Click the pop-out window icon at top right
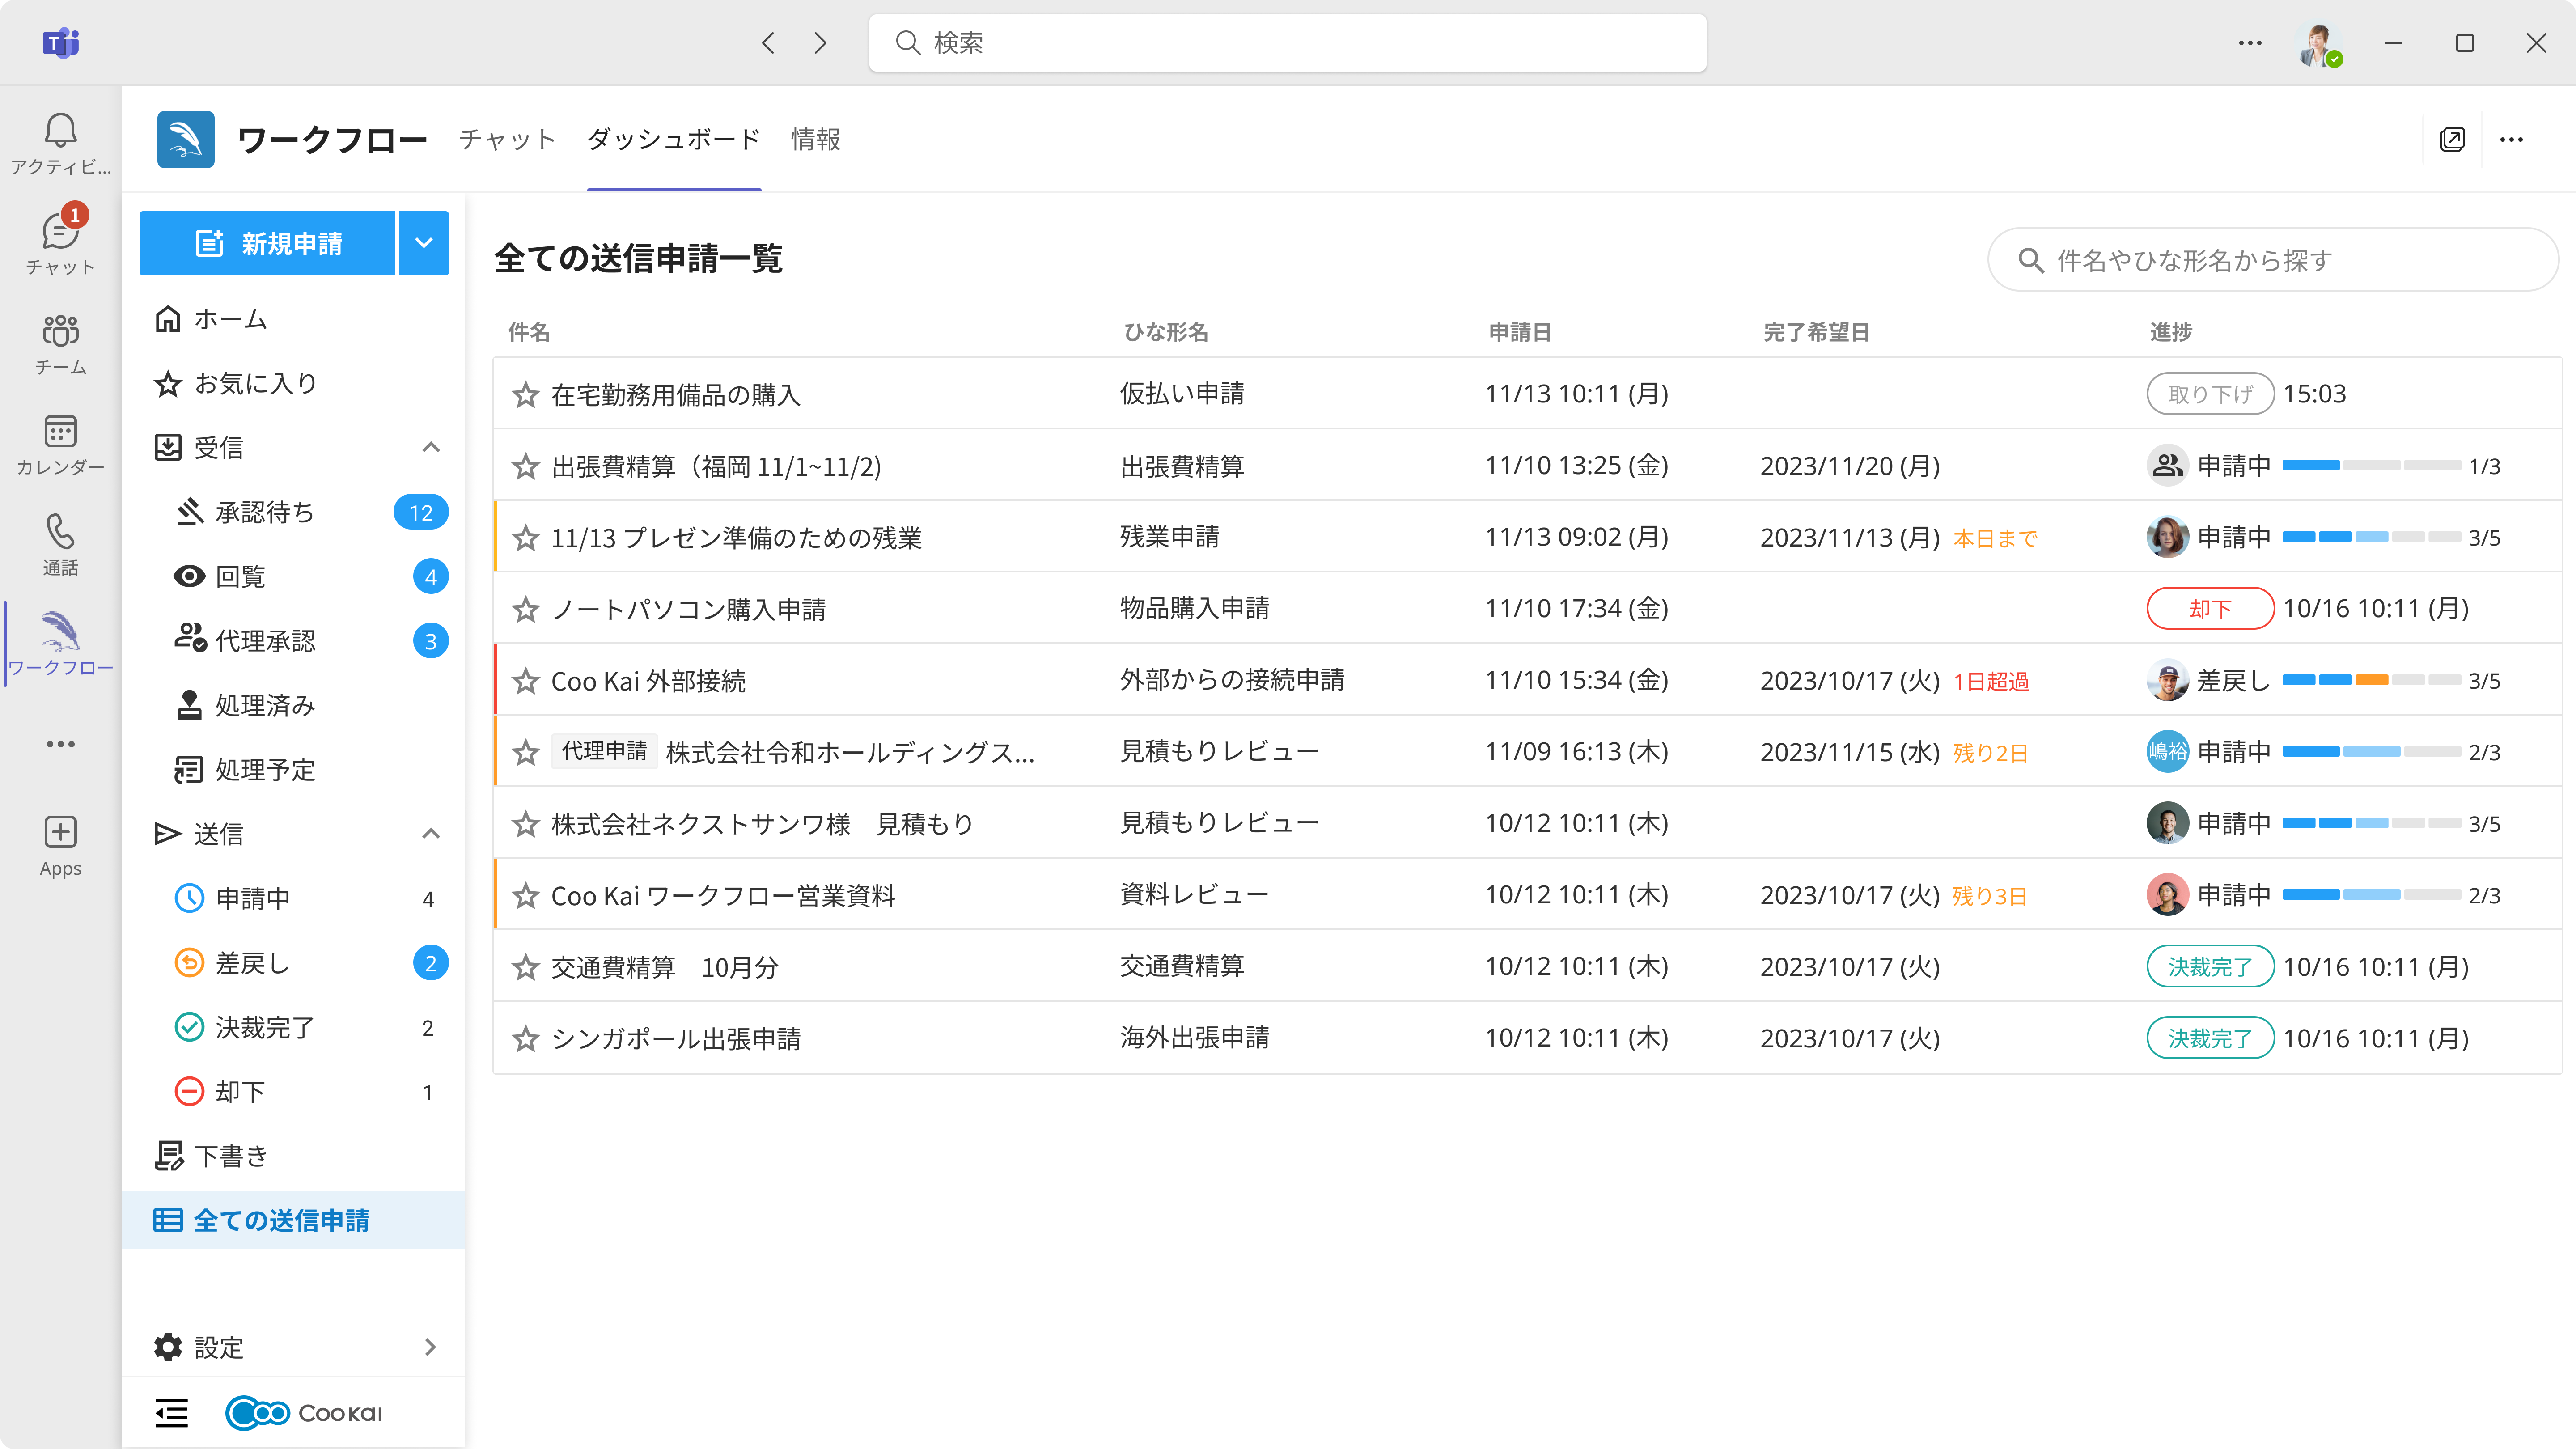The image size is (2576, 1449). click(2452, 139)
